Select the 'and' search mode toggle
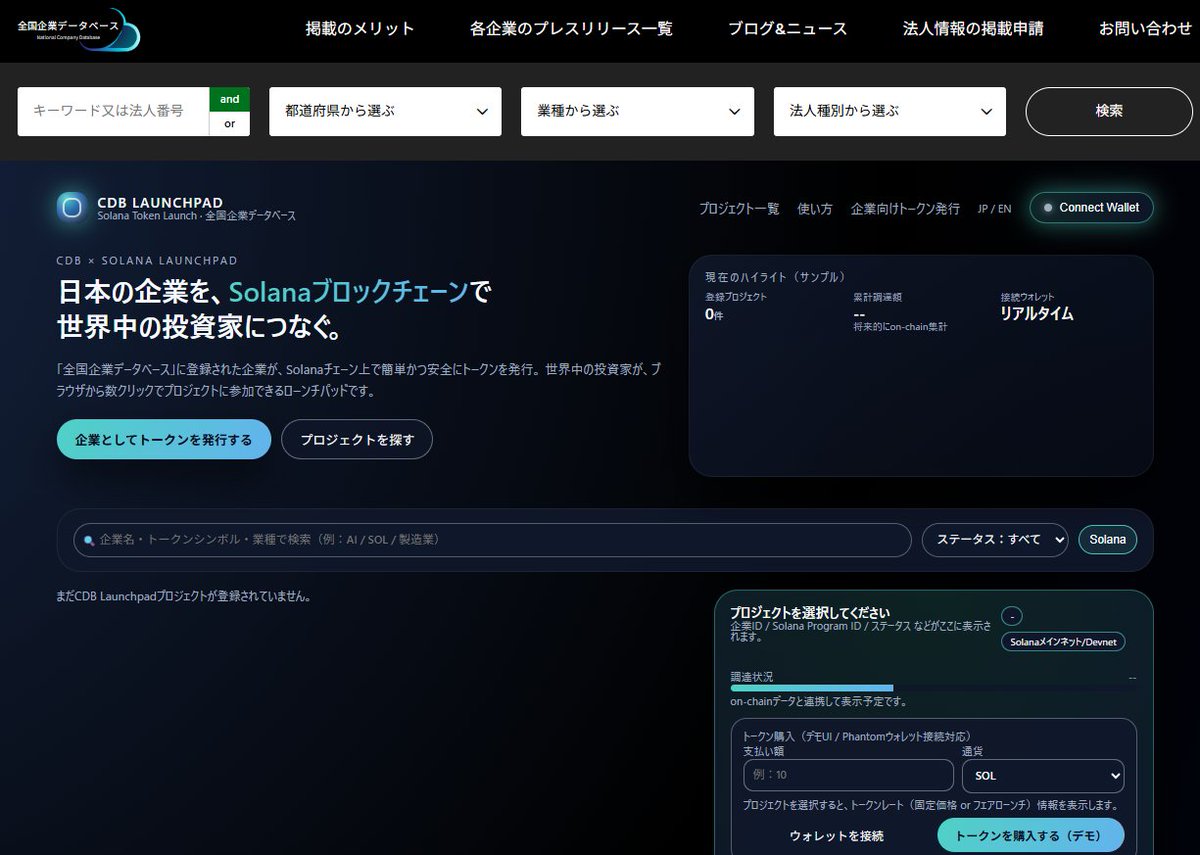 [x=230, y=99]
